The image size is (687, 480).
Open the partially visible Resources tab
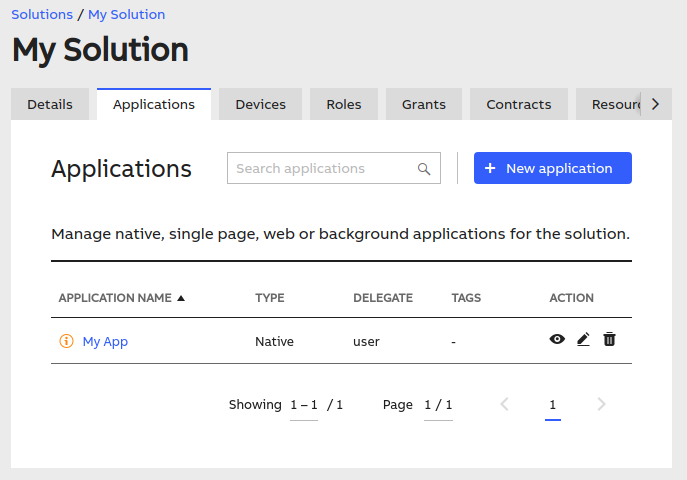click(x=609, y=104)
